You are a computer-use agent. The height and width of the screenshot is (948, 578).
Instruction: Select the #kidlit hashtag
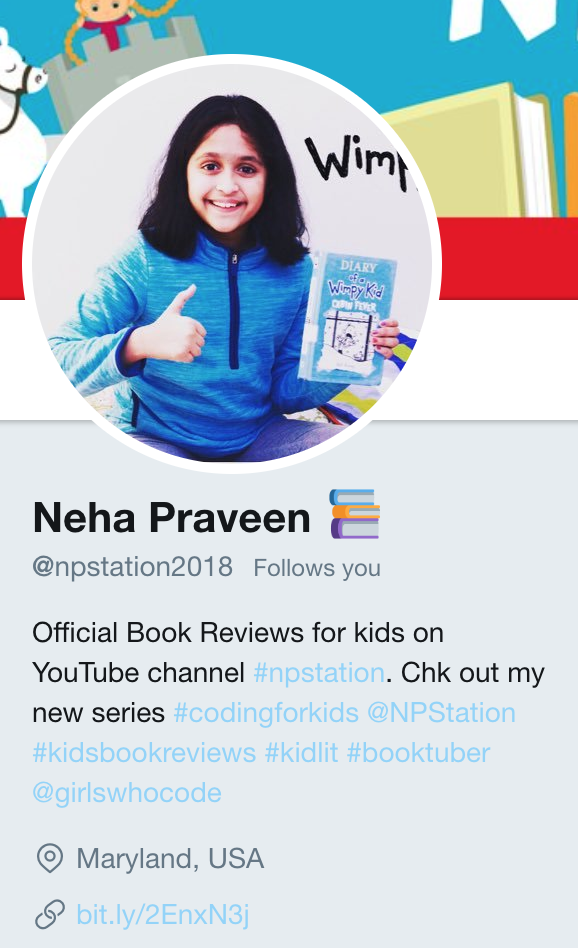tap(301, 753)
